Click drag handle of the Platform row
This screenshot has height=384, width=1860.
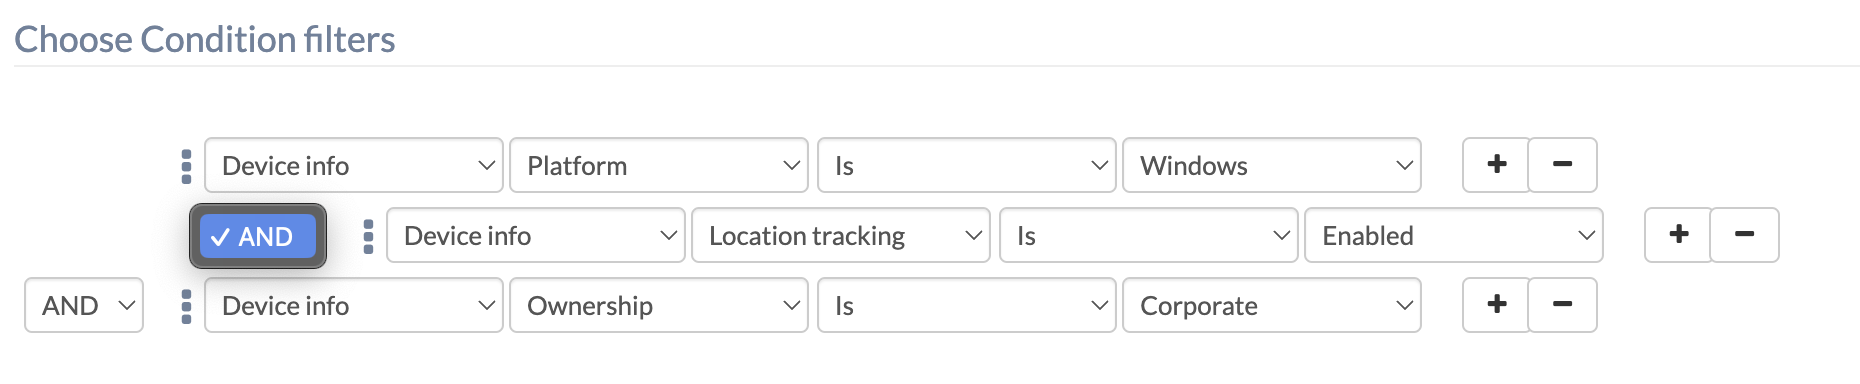click(x=186, y=166)
